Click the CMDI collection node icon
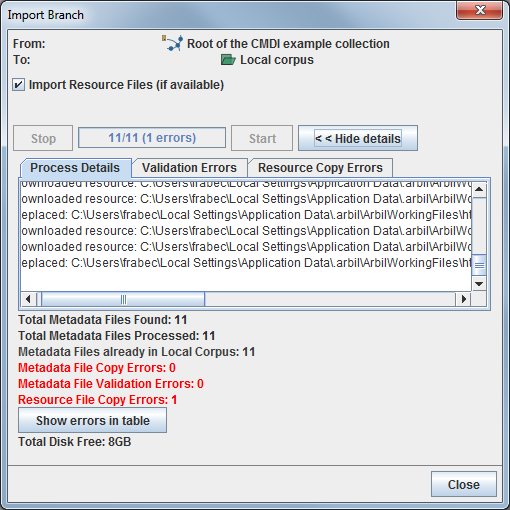The image size is (510, 510). (x=173, y=43)
